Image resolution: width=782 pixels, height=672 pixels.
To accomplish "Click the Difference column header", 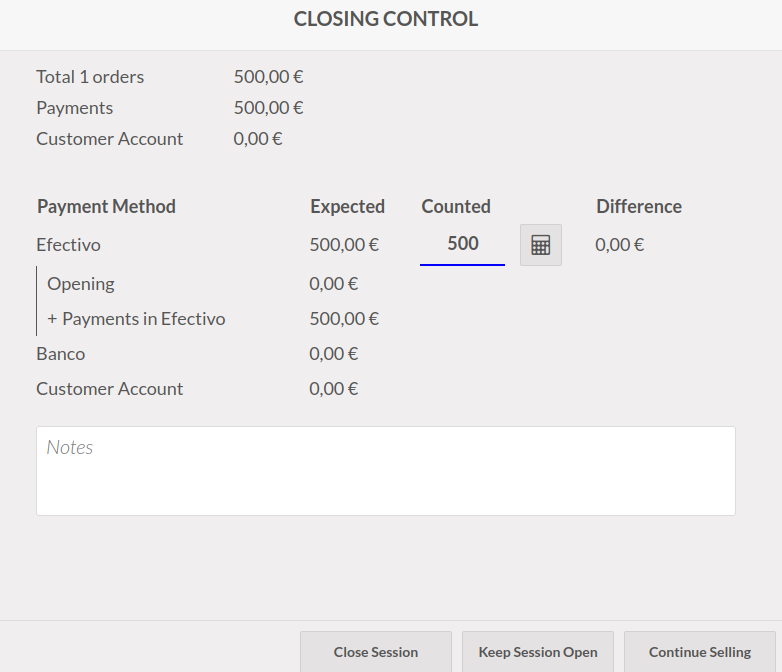I will 639,207.
